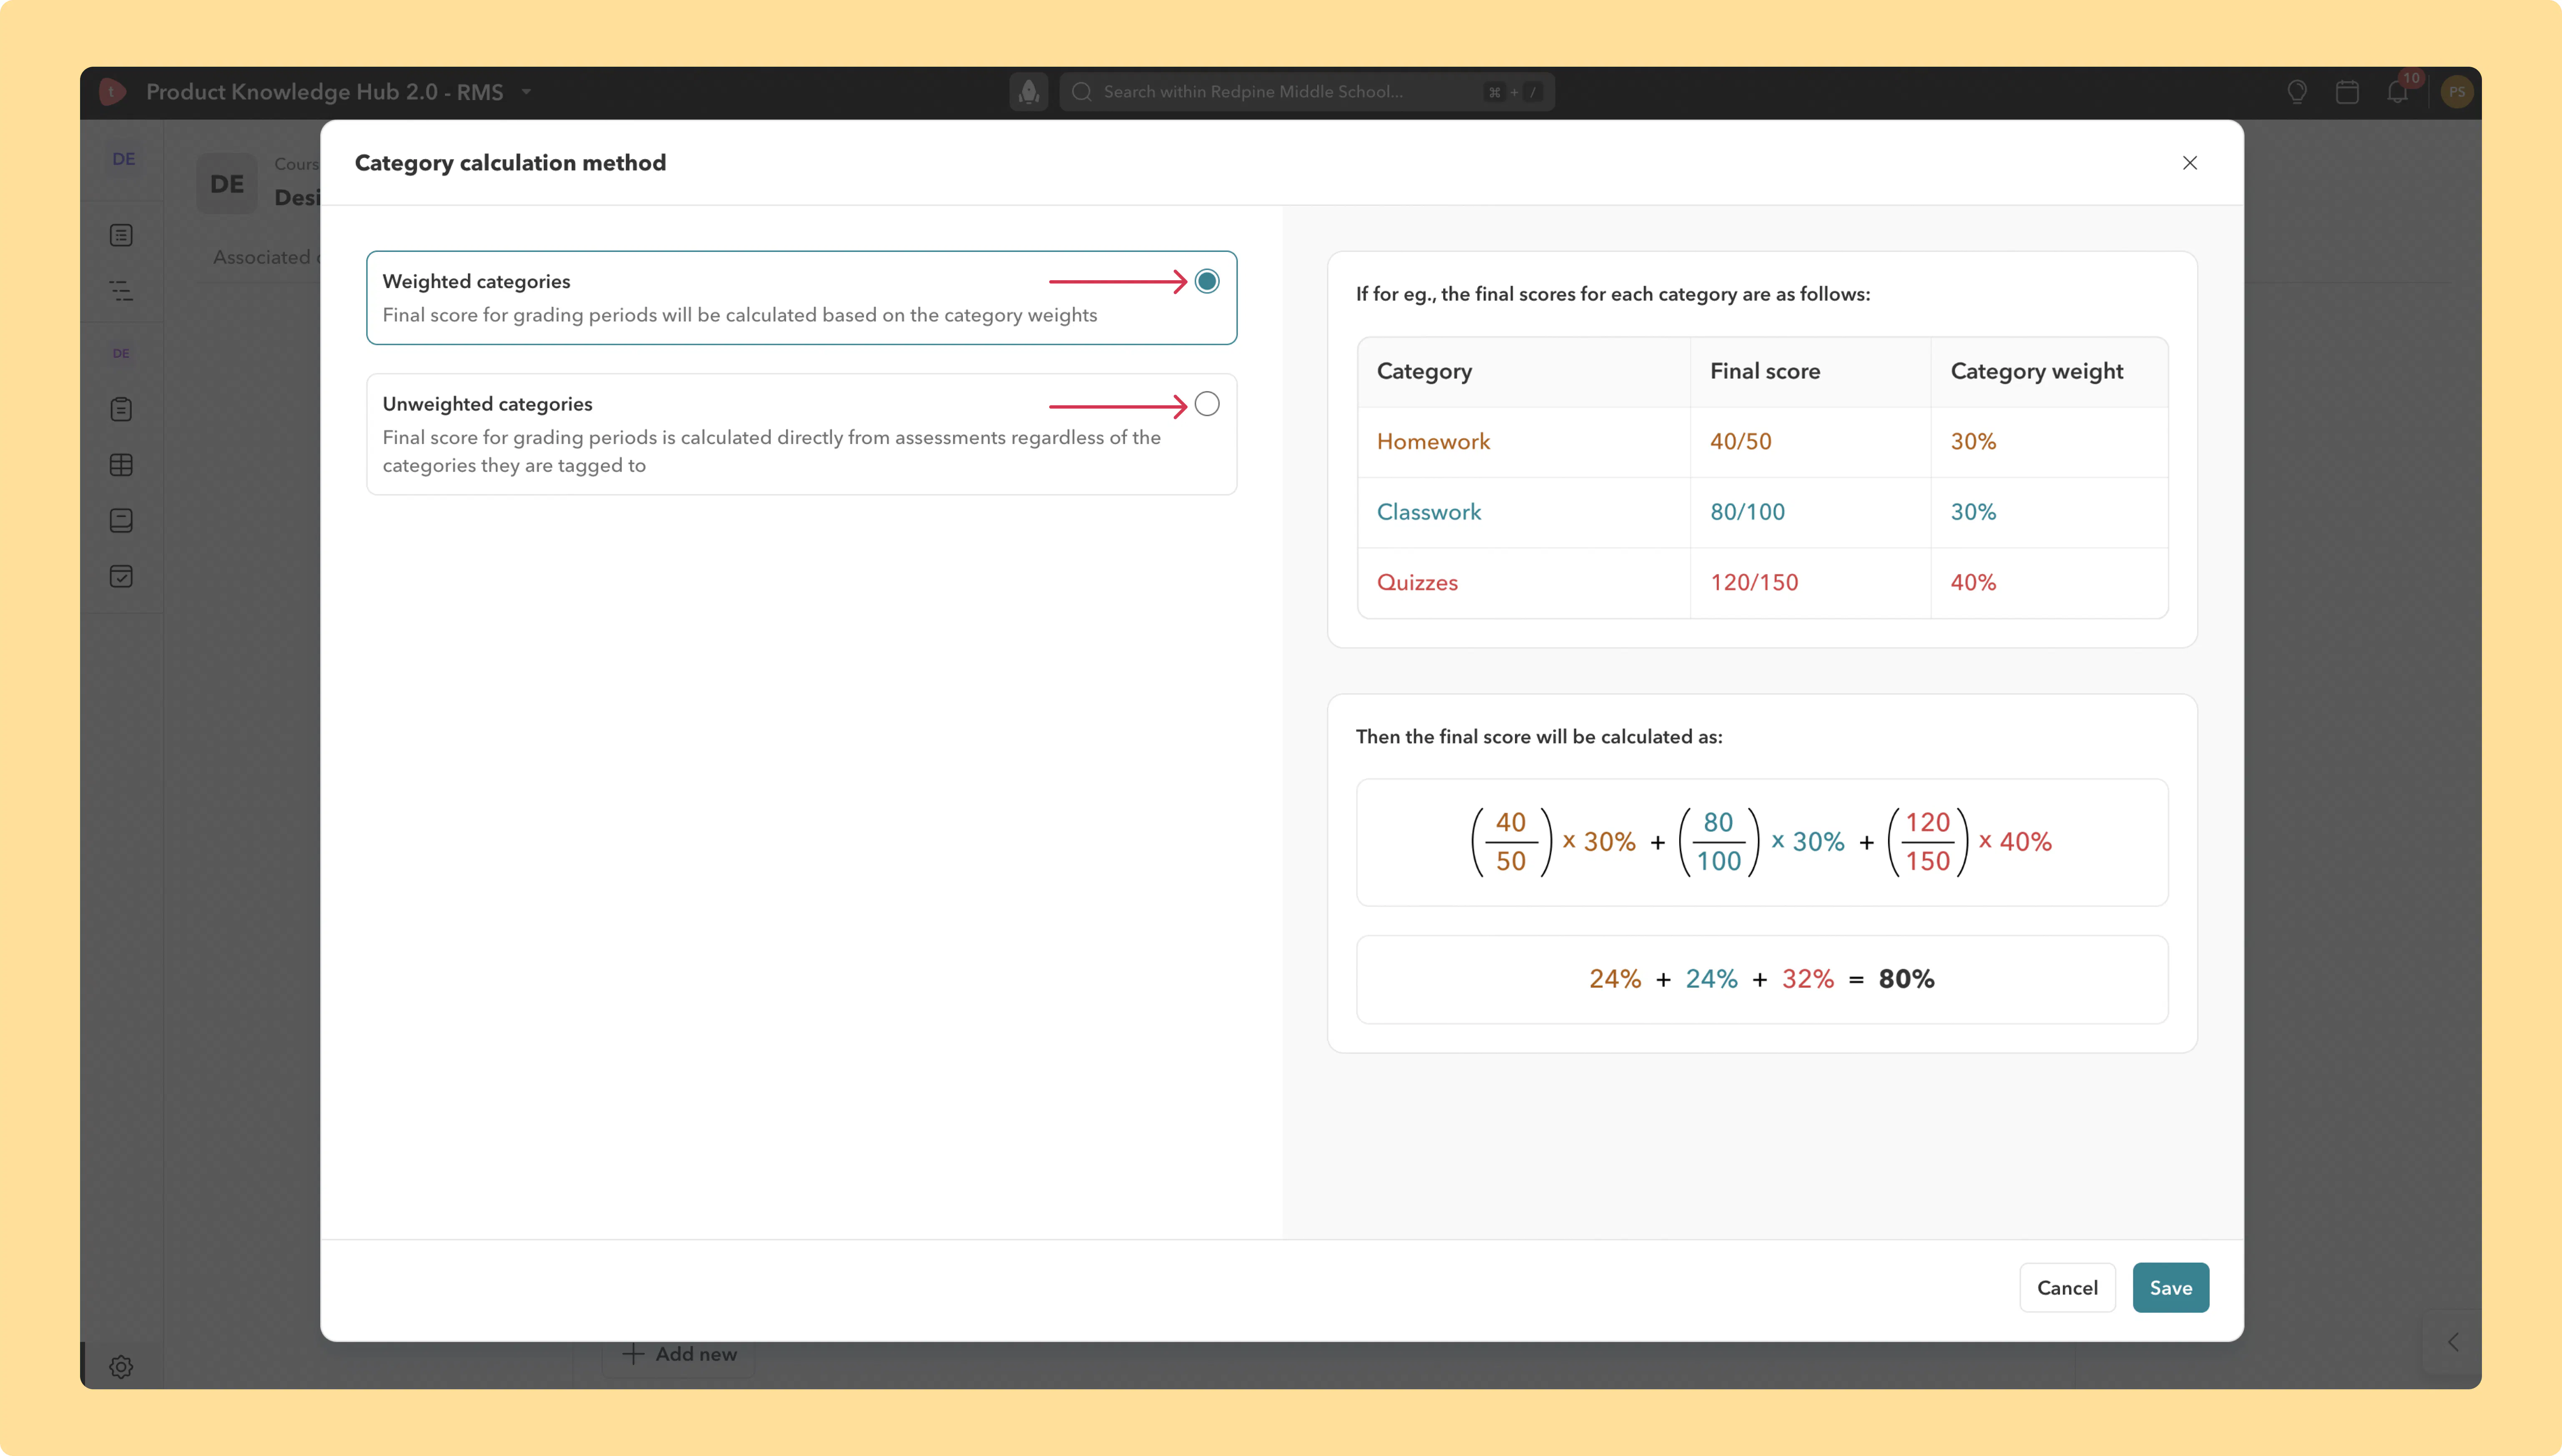Click the 40/50 final score cell
Viewport: 2562px width, 1456px height.
click(1810, 442)
